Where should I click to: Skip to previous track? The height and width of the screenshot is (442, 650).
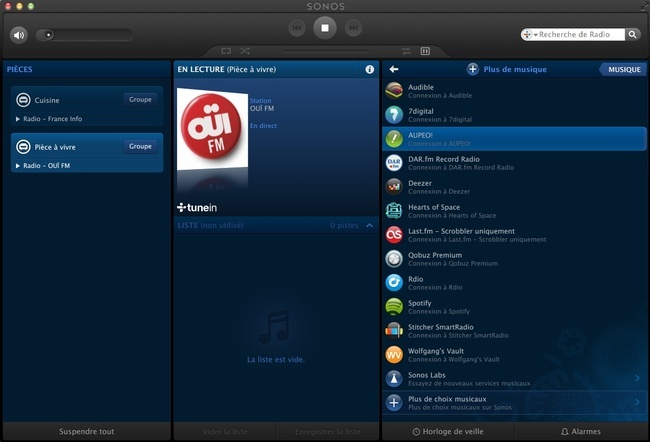click(297, 28)
